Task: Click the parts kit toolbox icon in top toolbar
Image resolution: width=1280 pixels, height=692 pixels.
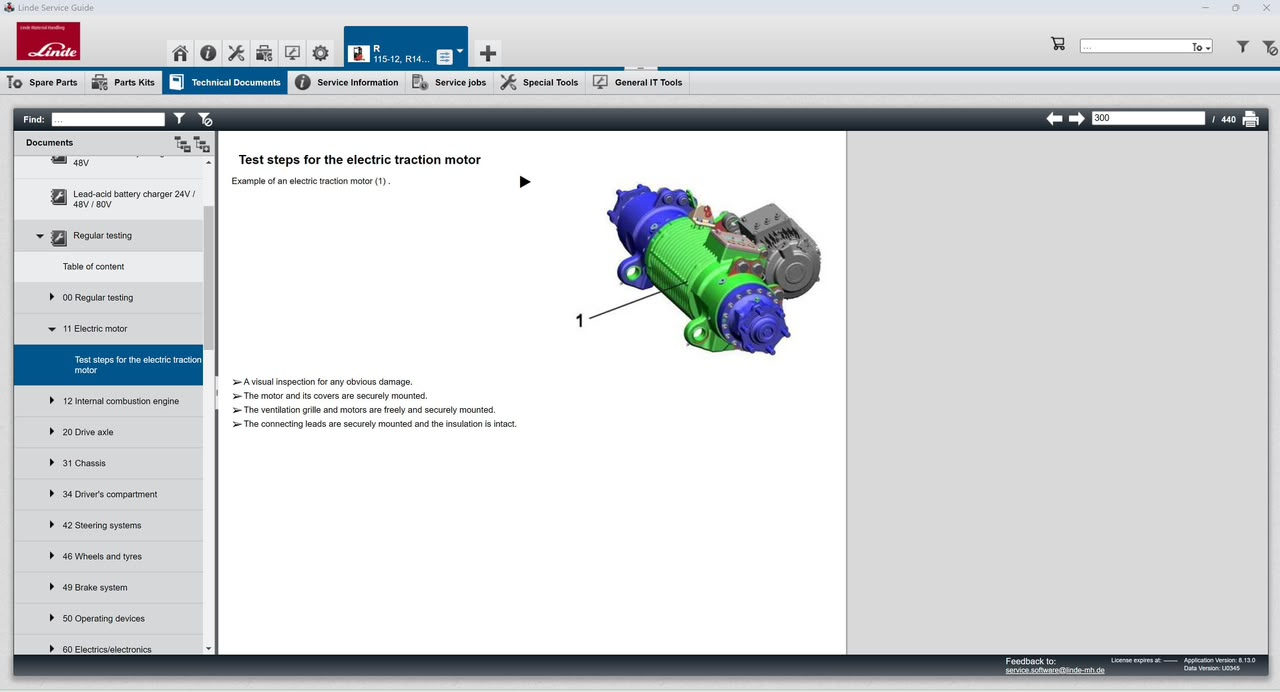Action: pyautogui.click(x=264, y=53)
